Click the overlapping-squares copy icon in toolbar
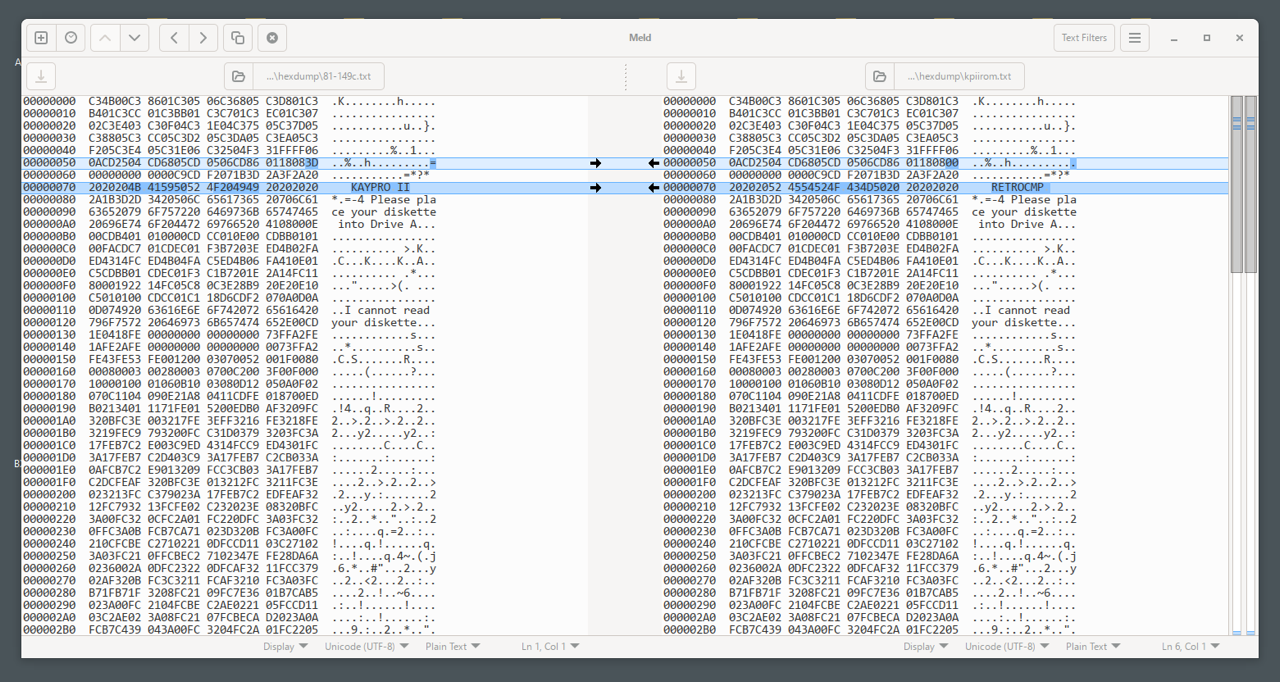 coord(238,38)
